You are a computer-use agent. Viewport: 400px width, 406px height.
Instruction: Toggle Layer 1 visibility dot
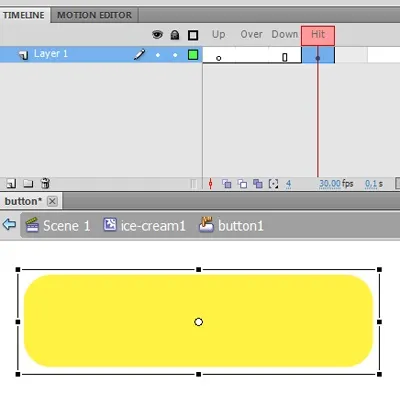[158, 55]
